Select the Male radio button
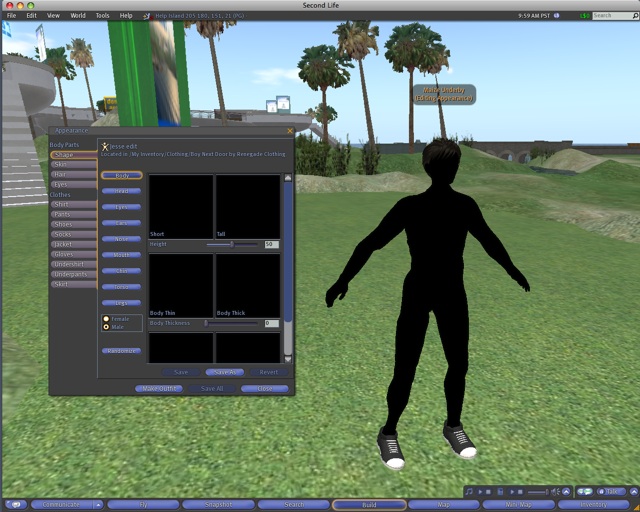The height and width of the screenshot is (512, 640). [x=106, y=327]
